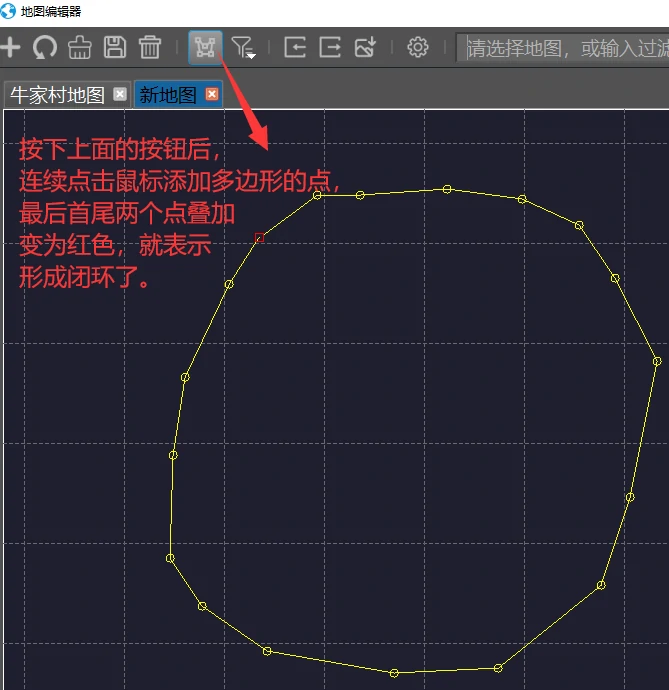669x690 pixels.
Task: Close the 新地图 tab
Action: (x=212, y=94)
